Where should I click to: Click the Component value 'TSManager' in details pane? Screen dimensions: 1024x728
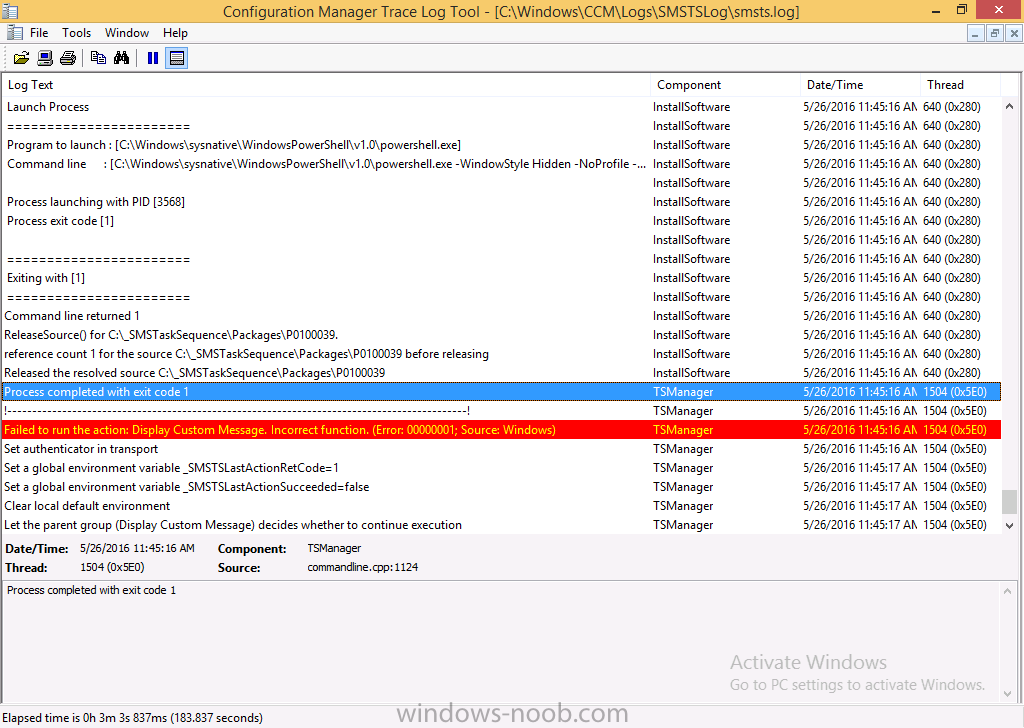click(x=334, y=548)
